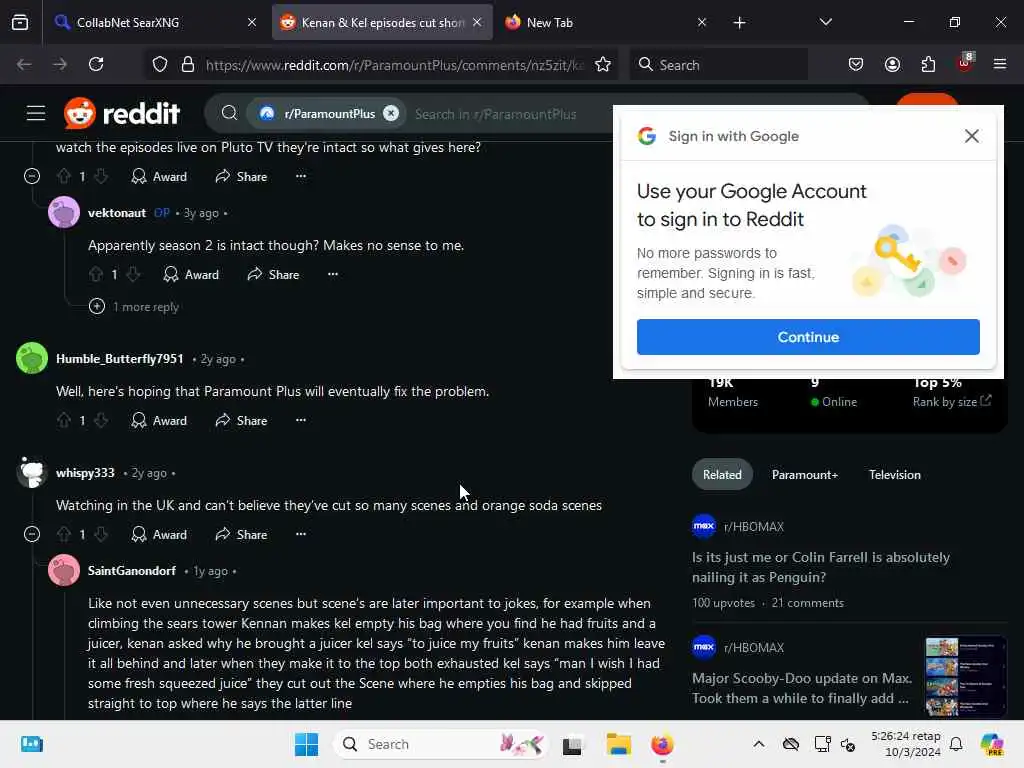1024x768 pixels.
Task: Click Humble_Butterfly7951's green avatar
Action: pos(32,358)
